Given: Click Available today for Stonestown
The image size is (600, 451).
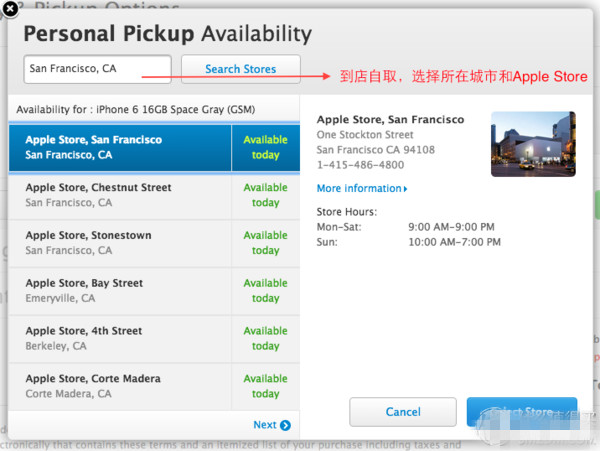Looking at the screenshot, I should click(x=265, y=243).
